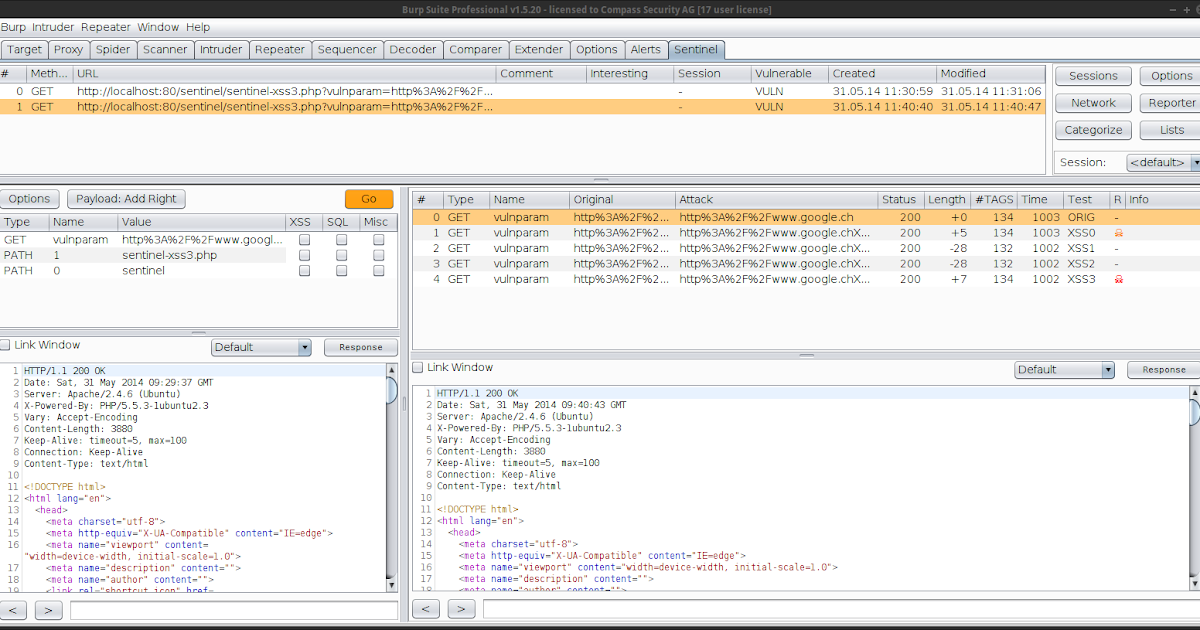Screen dimensions: 1200x630
Task: Switch to the Repeater tab
Action: click(x=280, y=49)
